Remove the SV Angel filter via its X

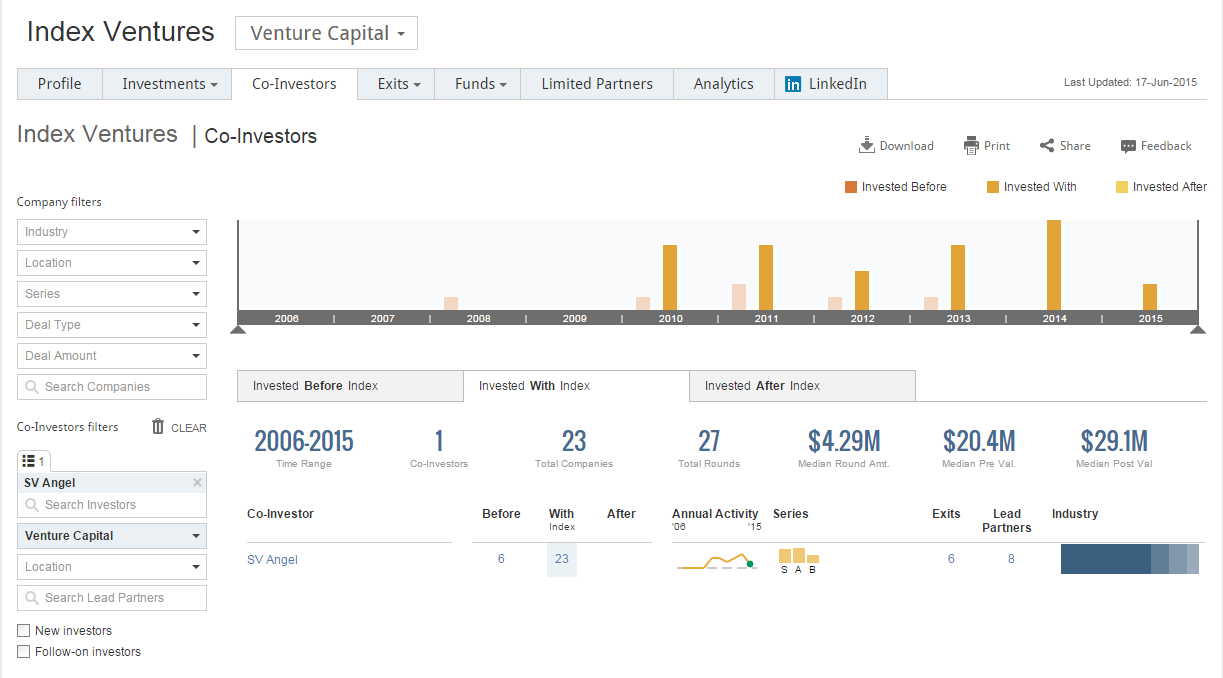(x=198, y=482)
